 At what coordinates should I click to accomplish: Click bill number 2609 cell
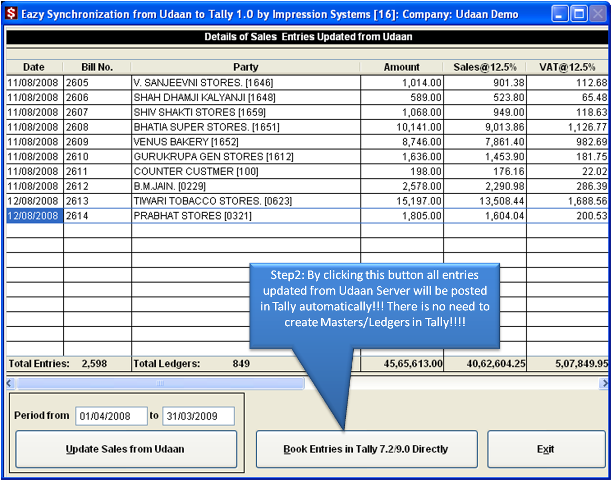pyautogui.click(x=97, y=142)
